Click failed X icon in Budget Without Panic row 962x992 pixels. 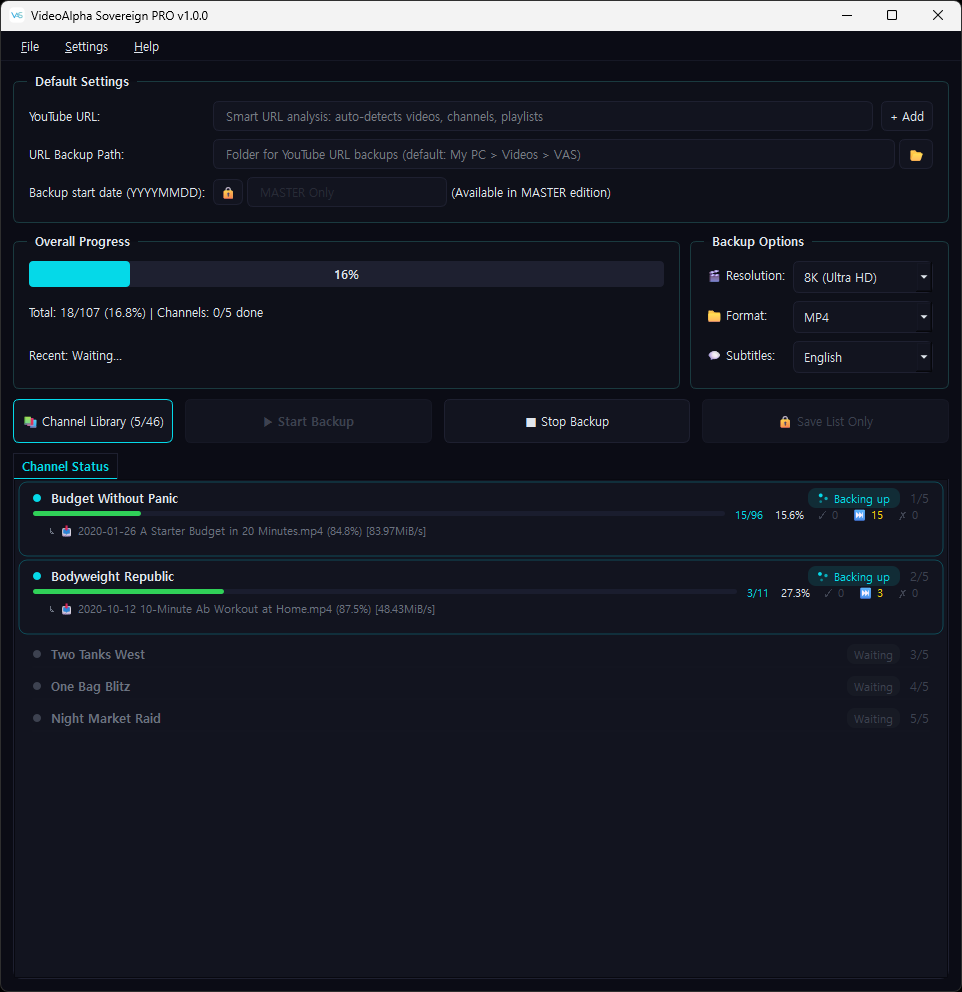pyautogui.click(x=903, y=515)
